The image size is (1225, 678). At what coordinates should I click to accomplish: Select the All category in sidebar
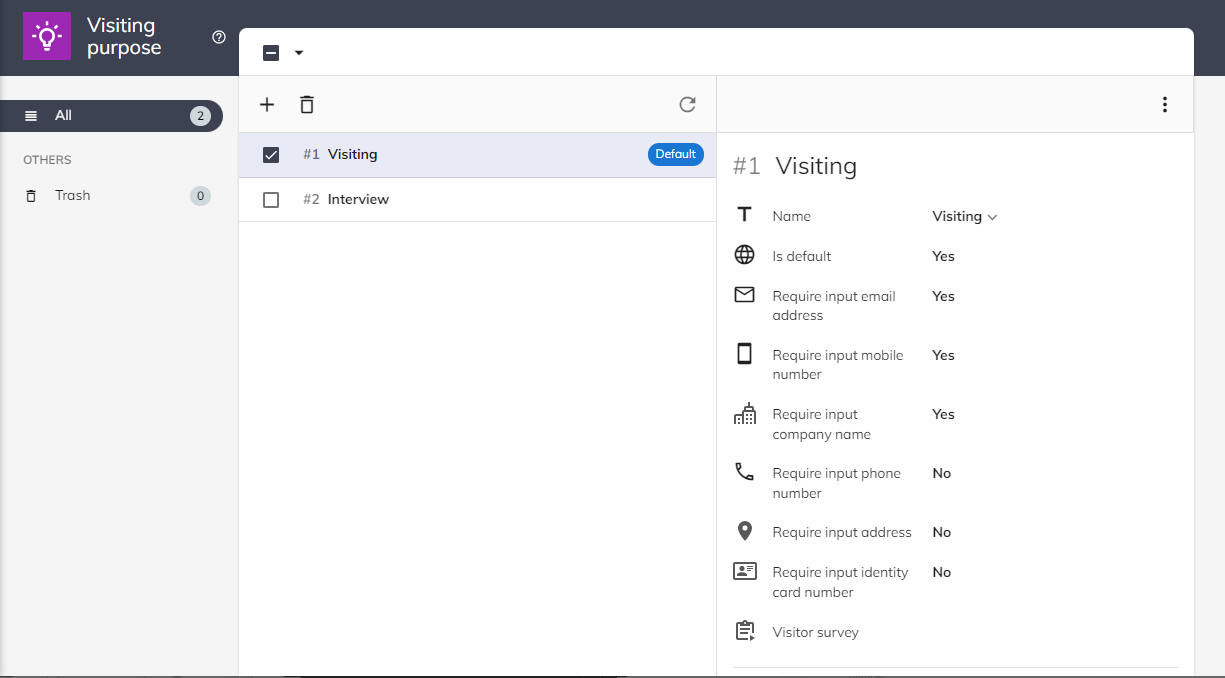coord(64,116)
